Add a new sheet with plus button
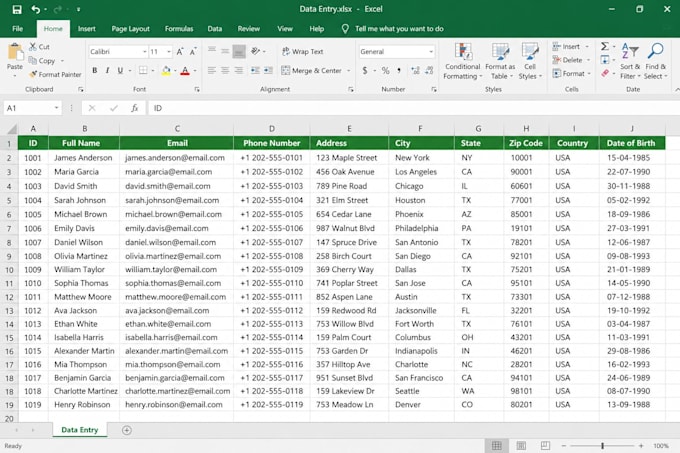The height and width of the screenshot is (453, 680). [127, 430]
